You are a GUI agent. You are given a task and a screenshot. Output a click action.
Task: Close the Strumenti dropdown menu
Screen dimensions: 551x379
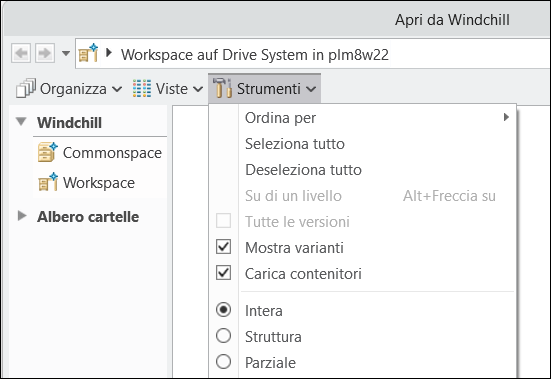(x=264, y=89)
